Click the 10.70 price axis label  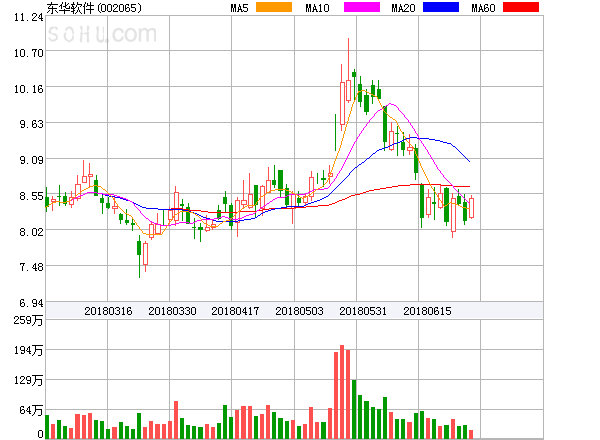click(x=29, y=53)
